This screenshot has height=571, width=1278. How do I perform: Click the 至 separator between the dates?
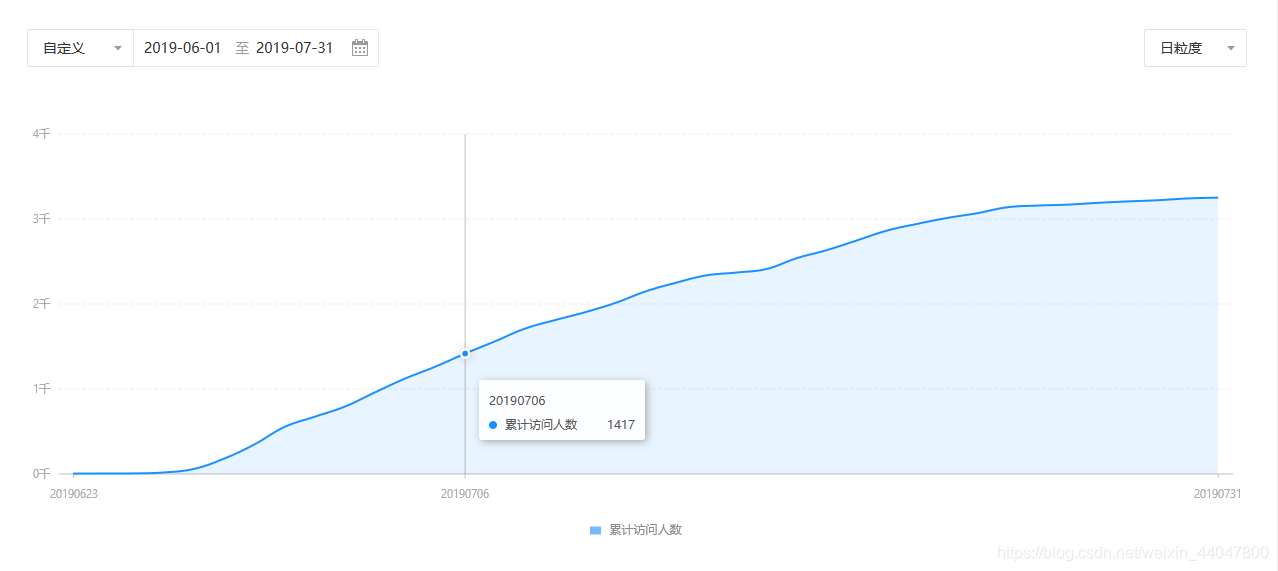coord(242,48)
